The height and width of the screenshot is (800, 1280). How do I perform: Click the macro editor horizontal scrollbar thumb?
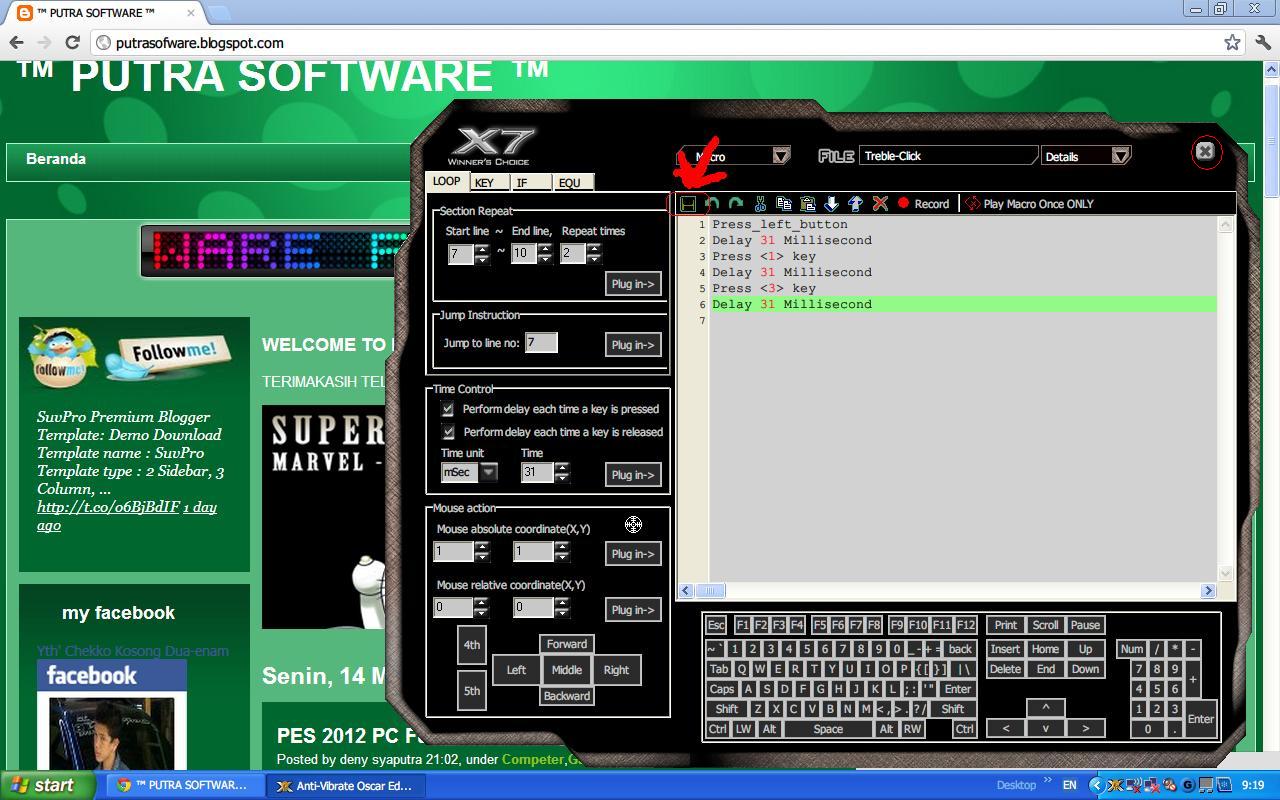[709, 591]
